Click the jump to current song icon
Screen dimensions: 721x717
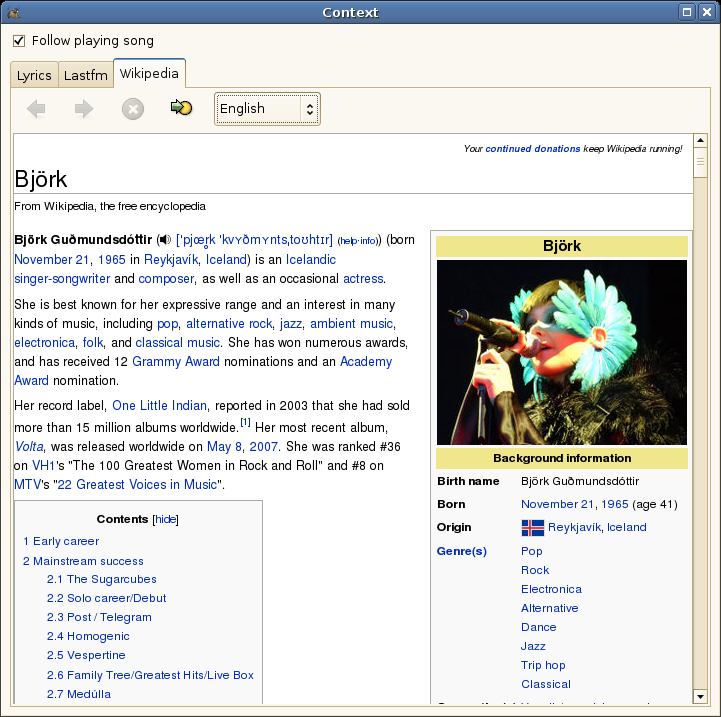(x=181, y=108)
